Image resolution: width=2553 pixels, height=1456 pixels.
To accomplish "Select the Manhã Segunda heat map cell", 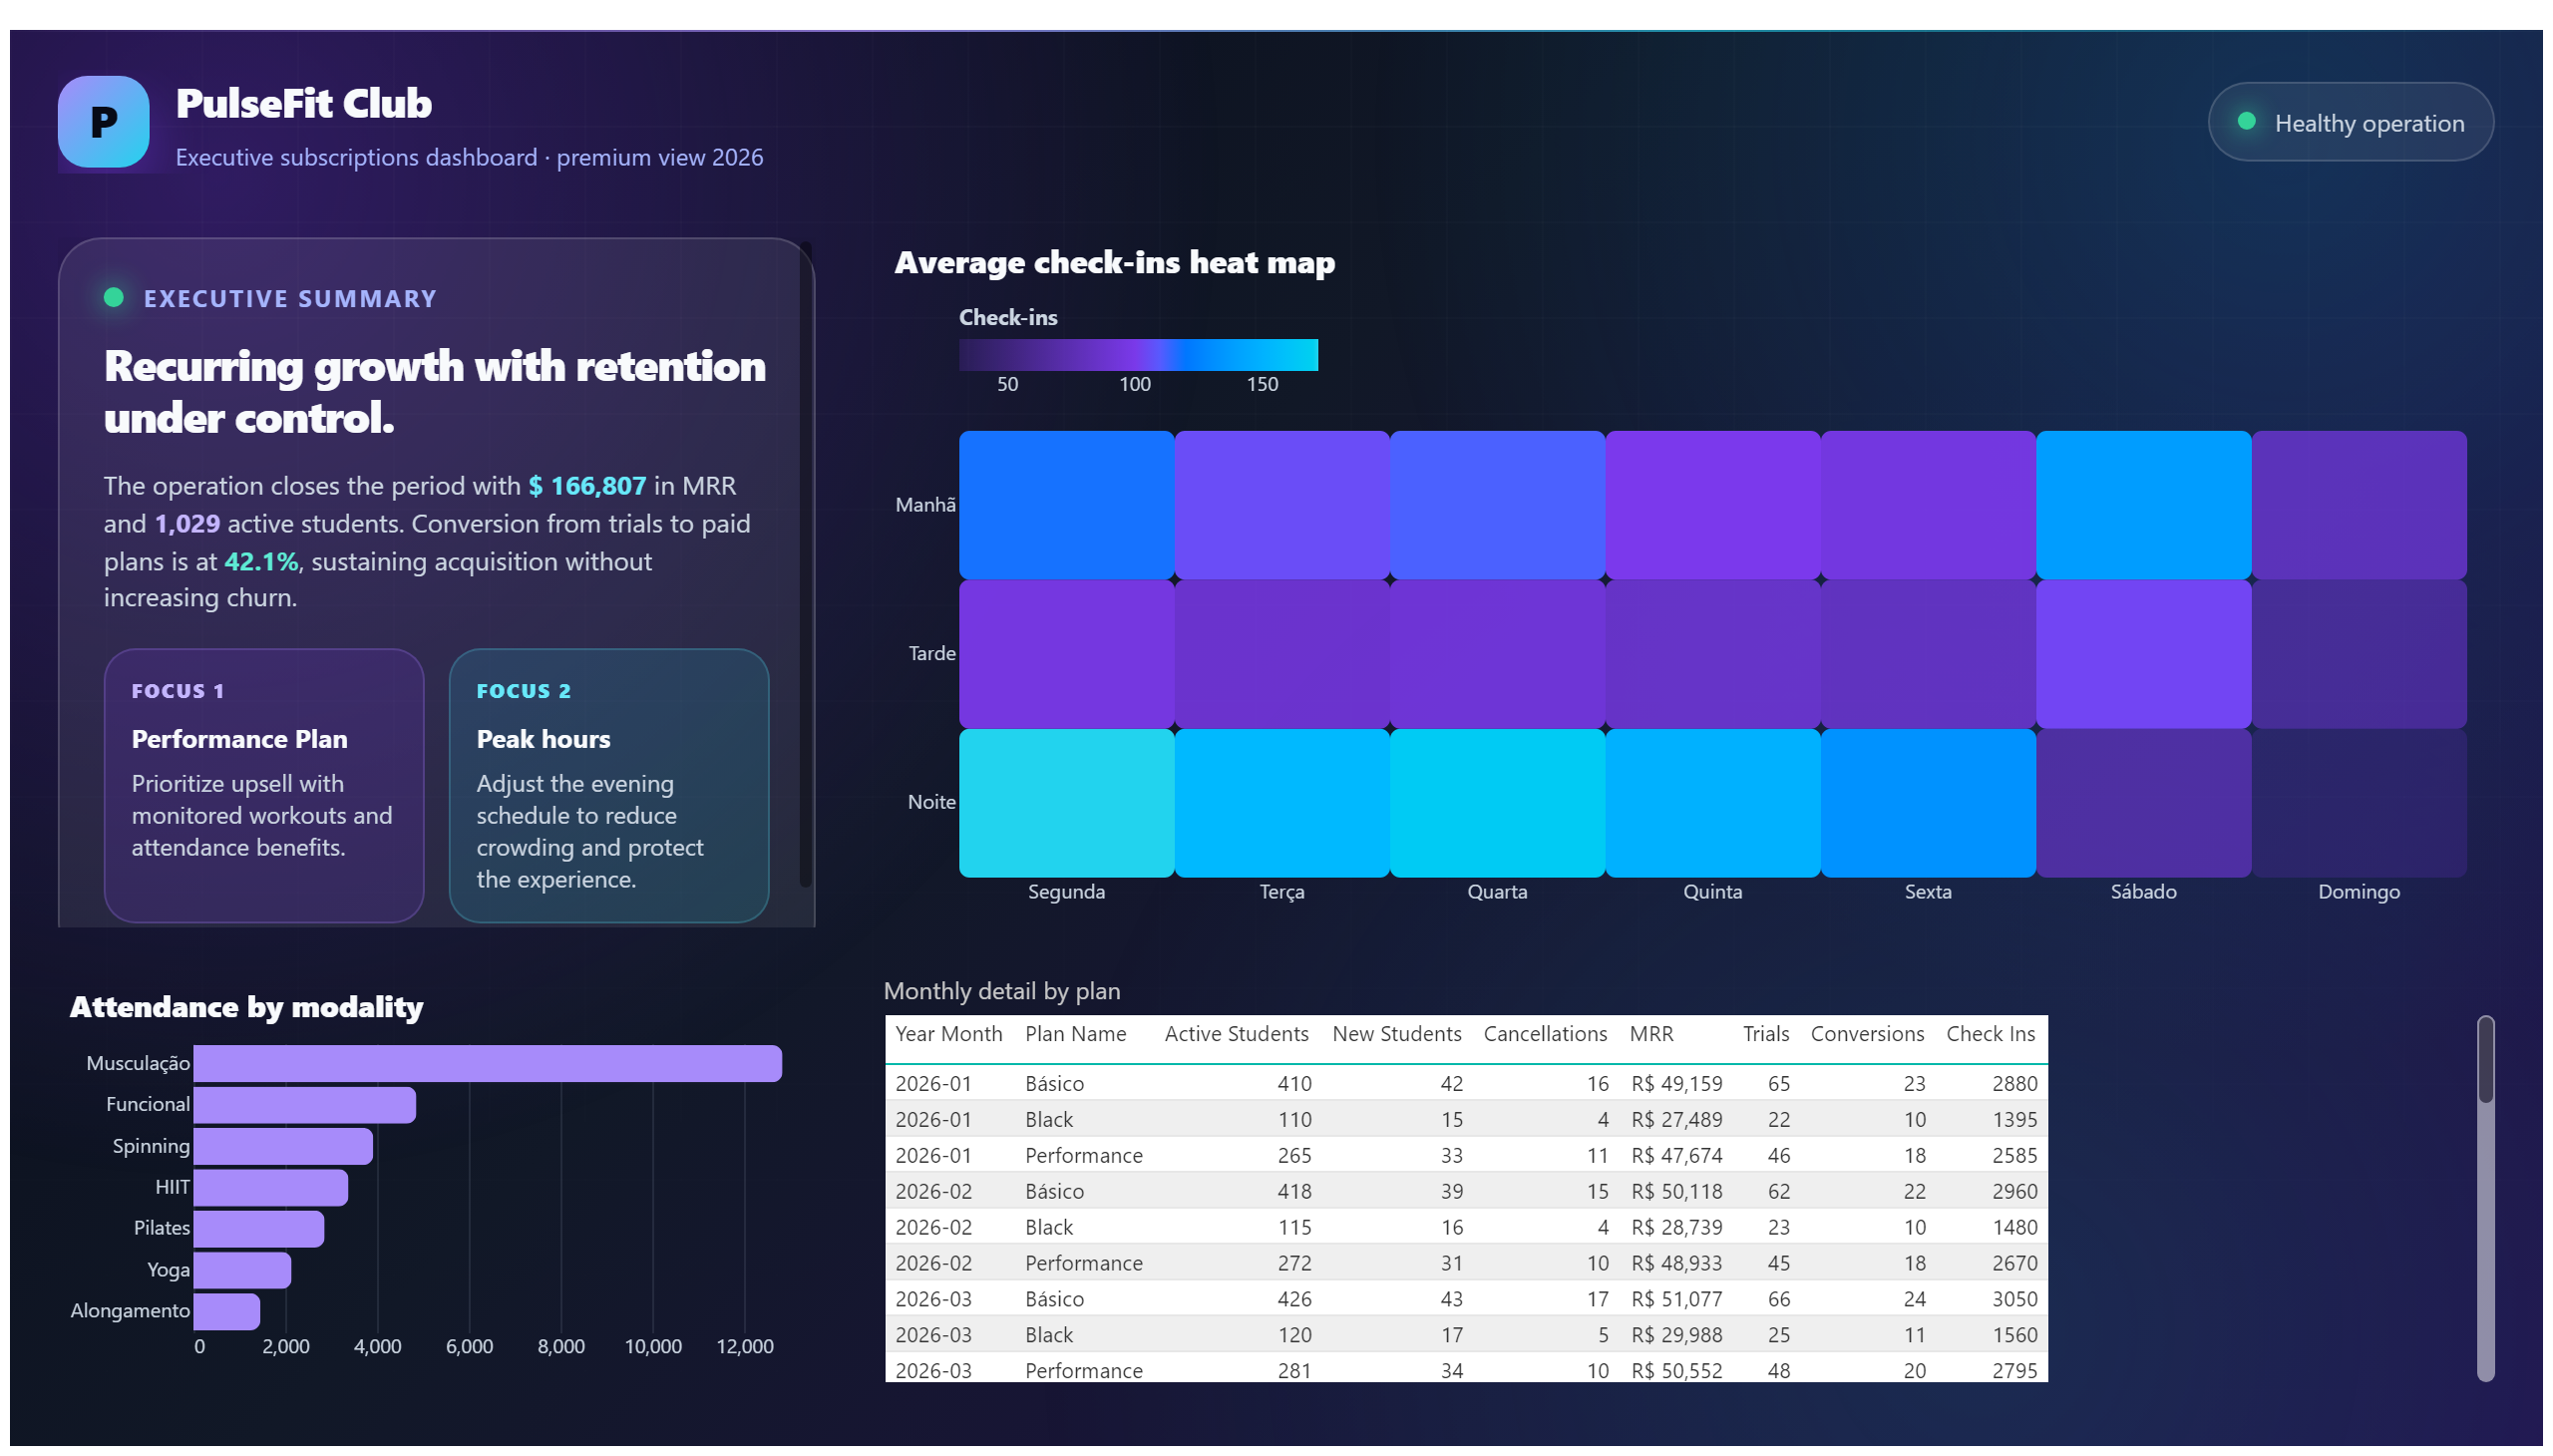I will click(1066, 505).
